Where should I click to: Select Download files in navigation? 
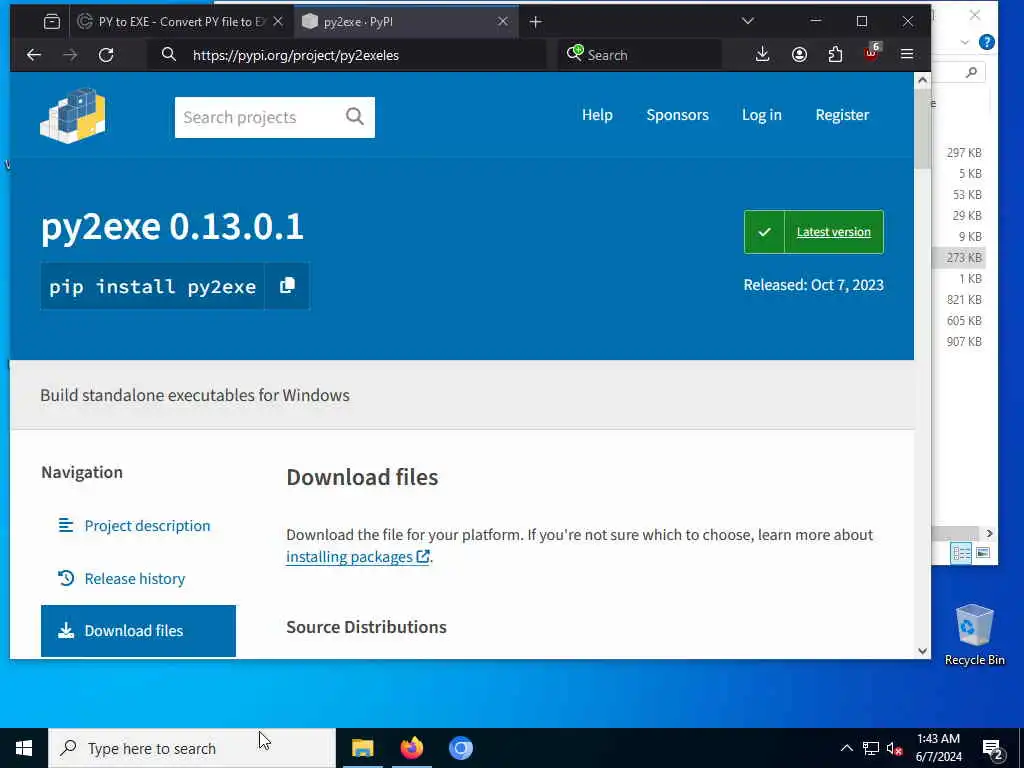138,631
